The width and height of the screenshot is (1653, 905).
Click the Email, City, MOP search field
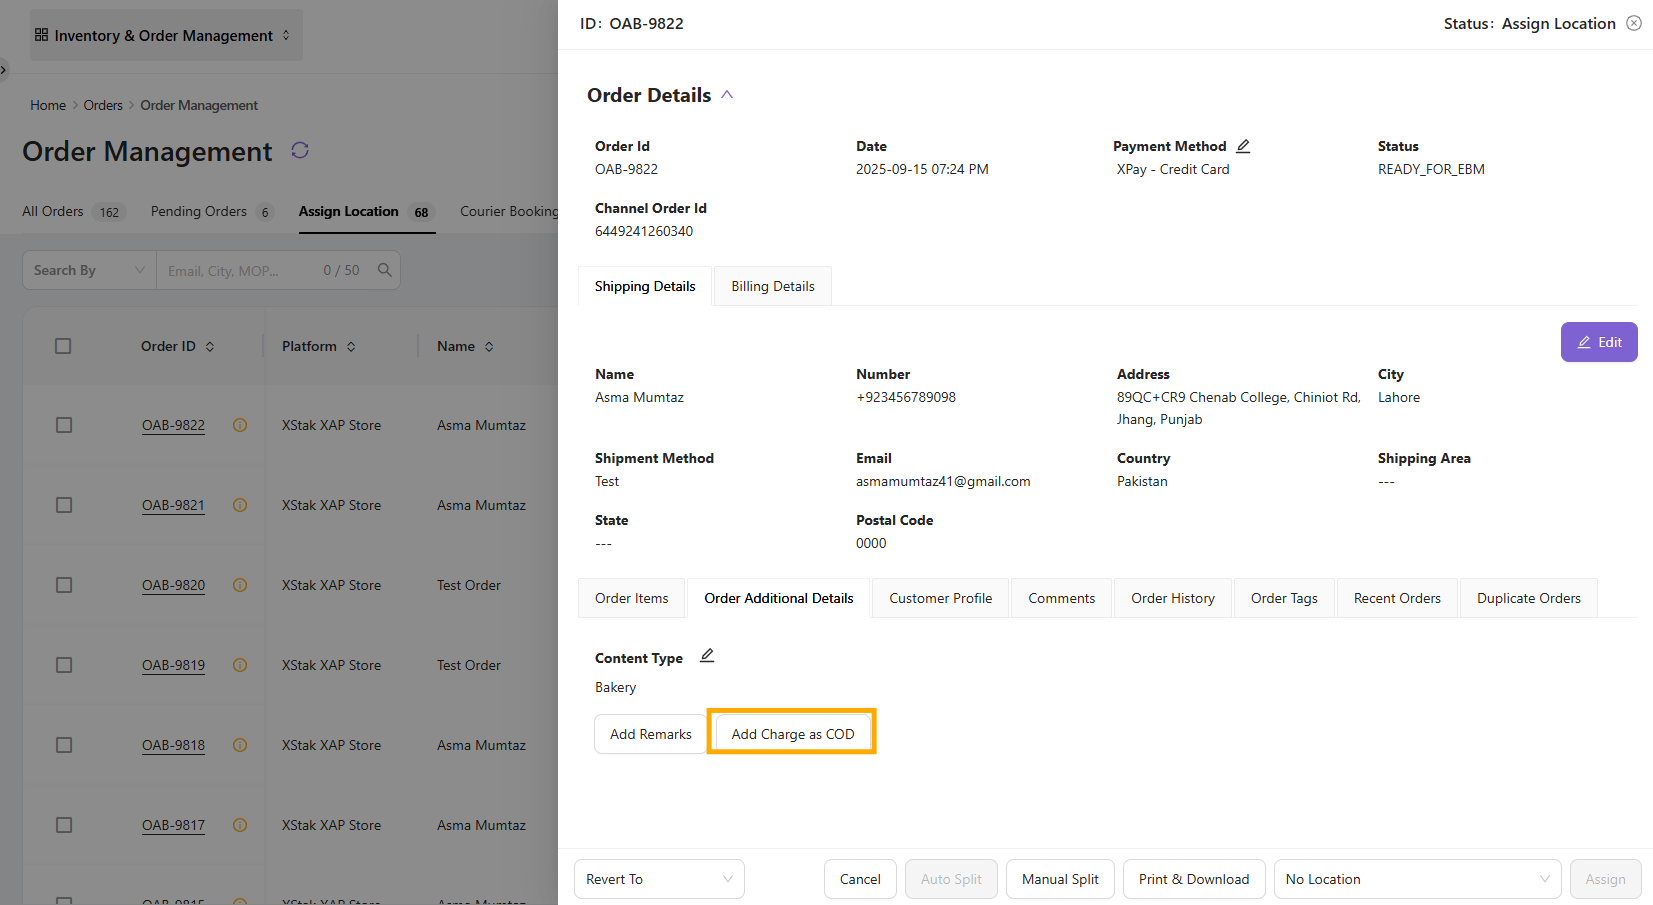click(240, 271)
